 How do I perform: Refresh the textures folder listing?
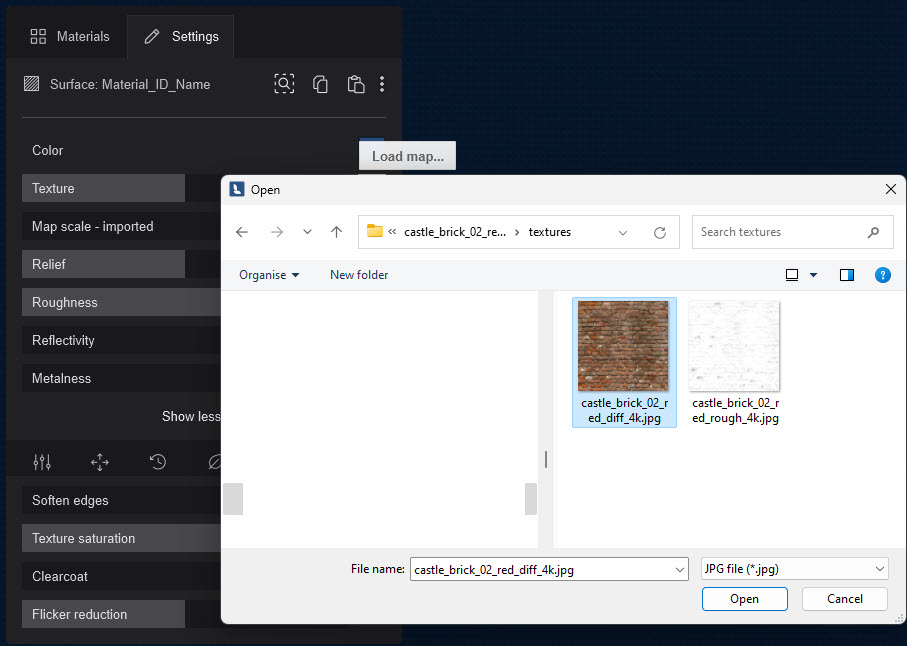[659, 232]
